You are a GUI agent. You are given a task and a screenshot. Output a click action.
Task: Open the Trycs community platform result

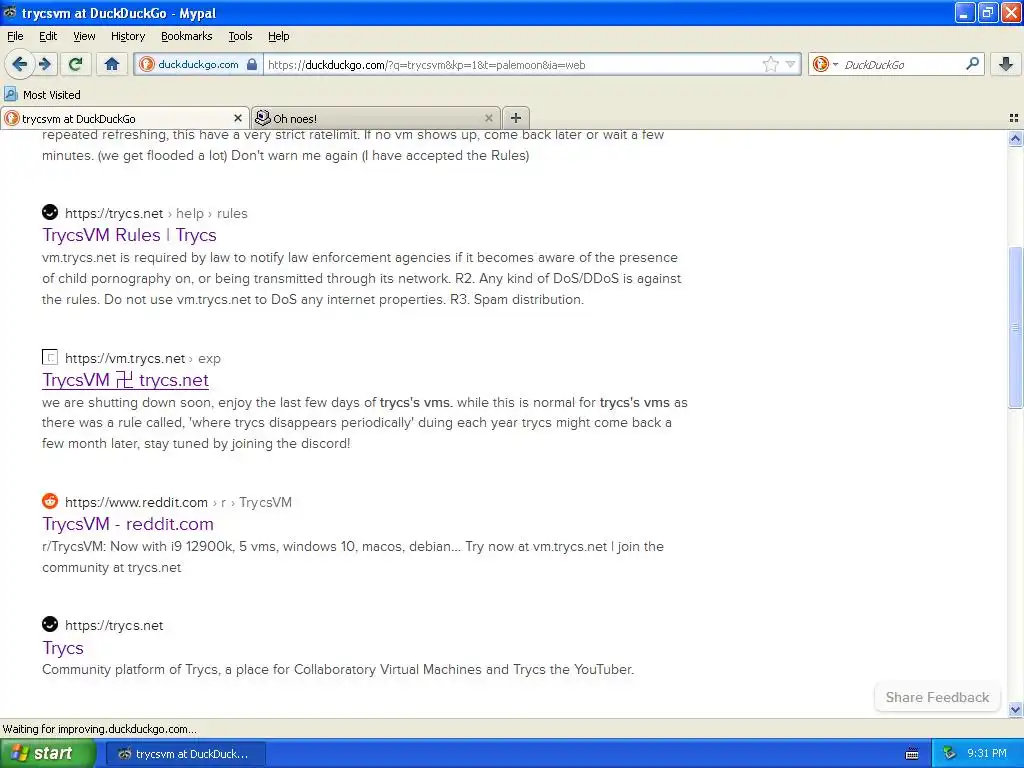click(63, 648)
